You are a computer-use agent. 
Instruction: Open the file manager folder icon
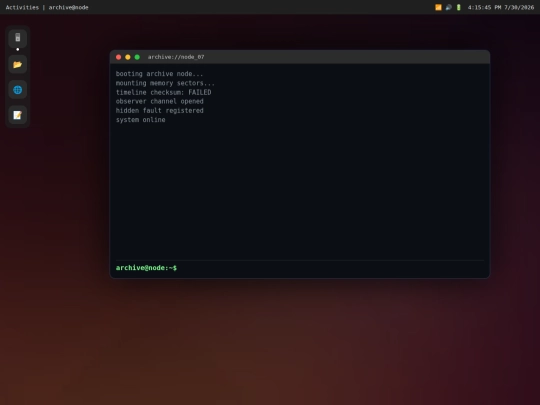[x=18, y=64]
